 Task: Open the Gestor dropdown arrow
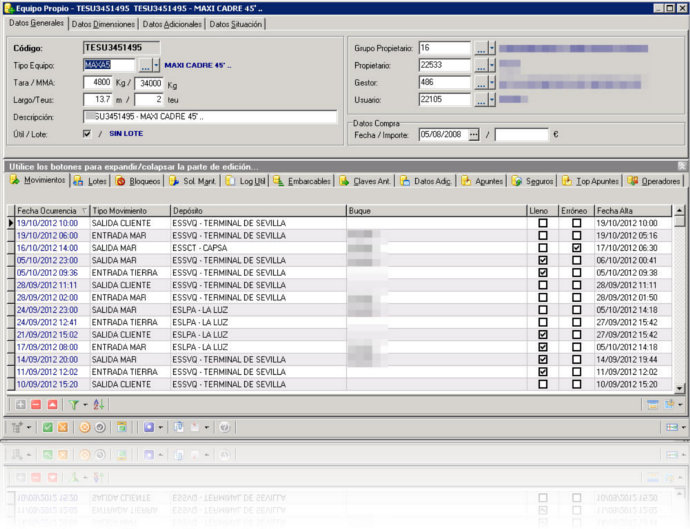click(x=492, y=83)
